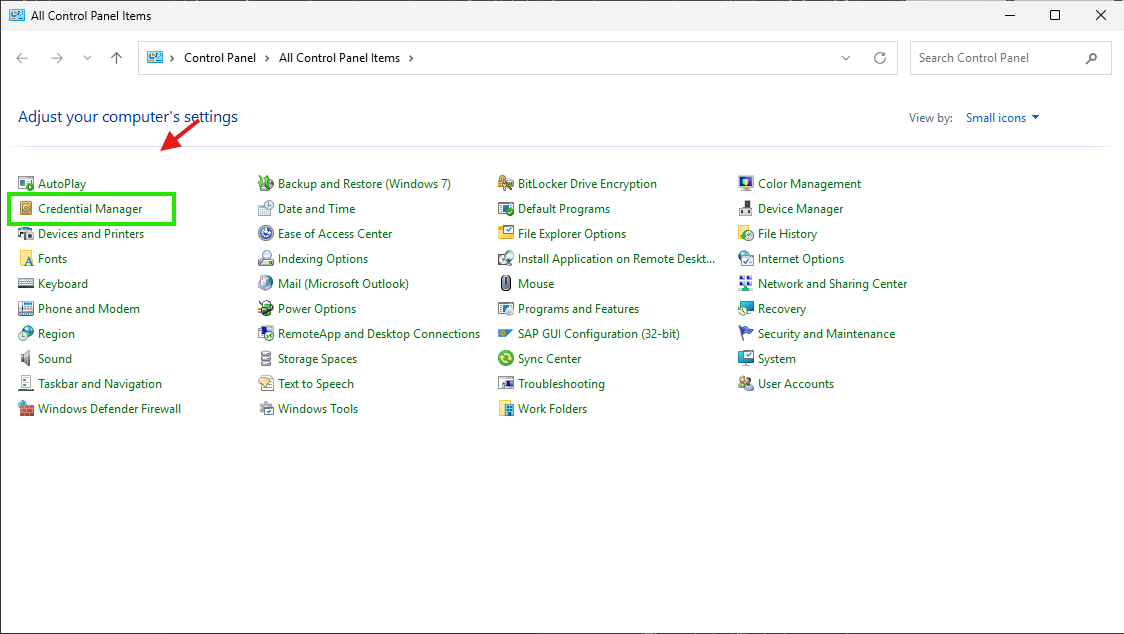Image resolution: width=1124 pixels, height=634 pixels.
Task: Open the recent locations dropdown arrow
Action: point(88,58)
